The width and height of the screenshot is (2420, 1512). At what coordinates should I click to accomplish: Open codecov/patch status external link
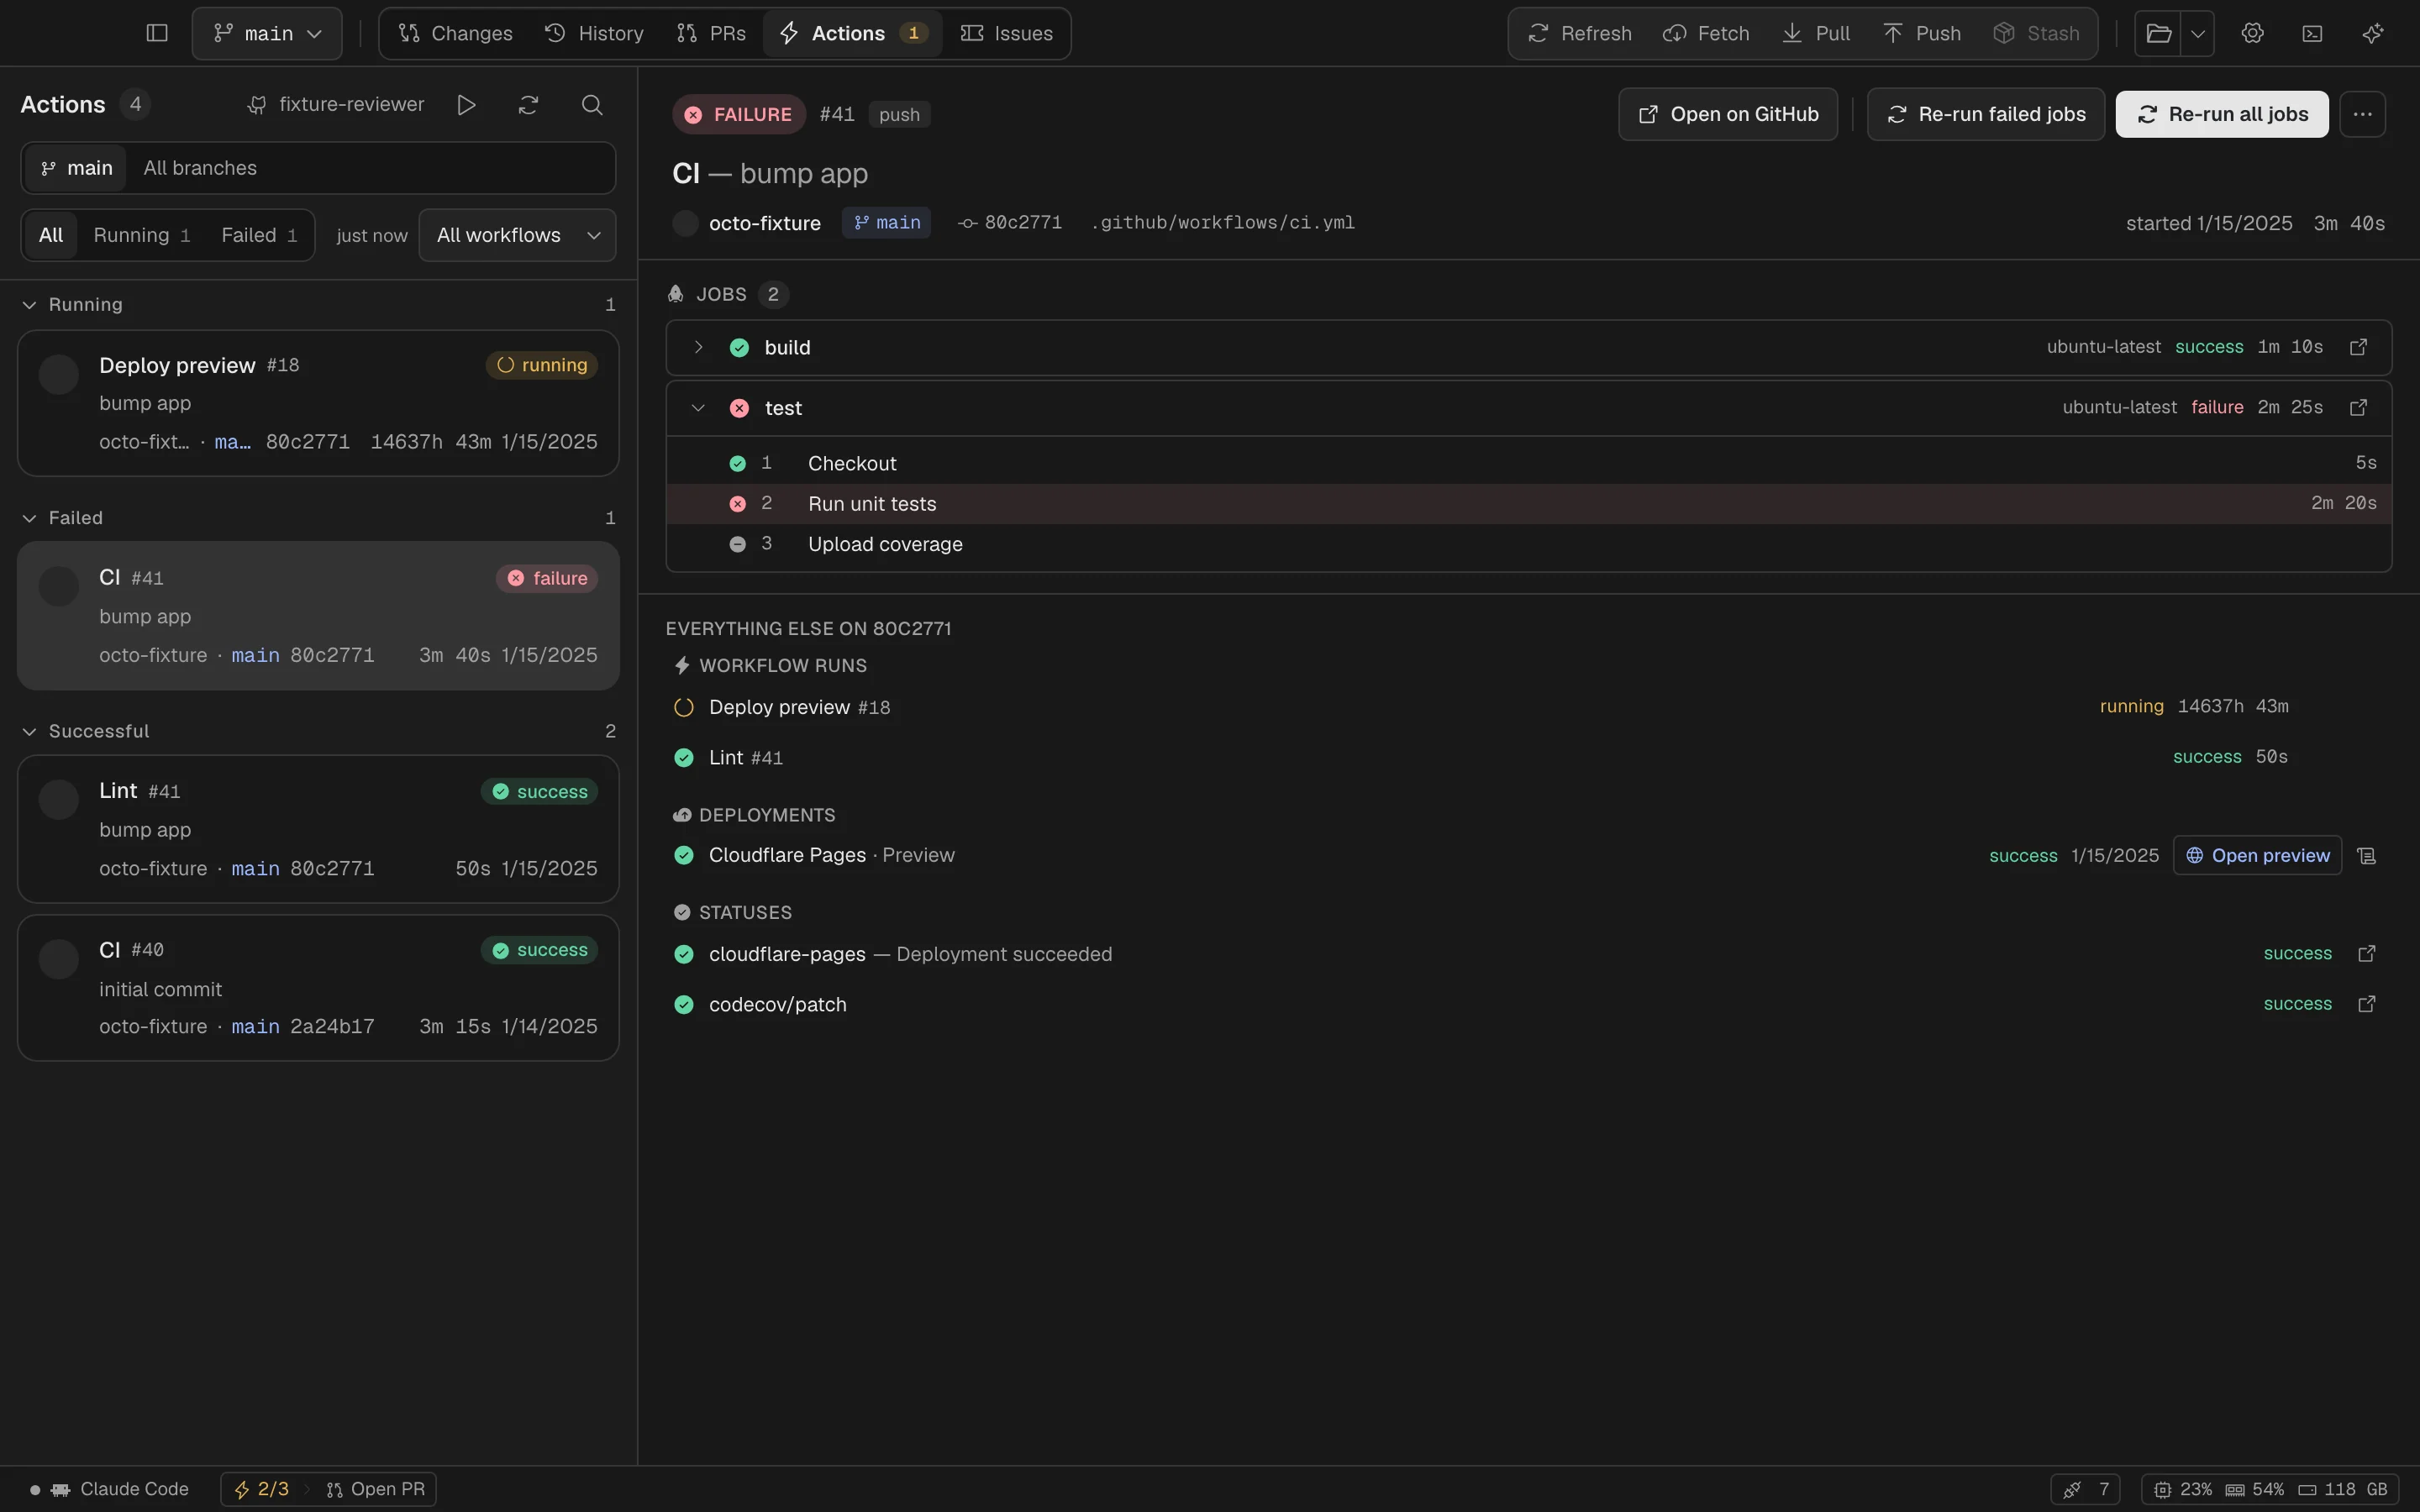tap(2366, 1004)
